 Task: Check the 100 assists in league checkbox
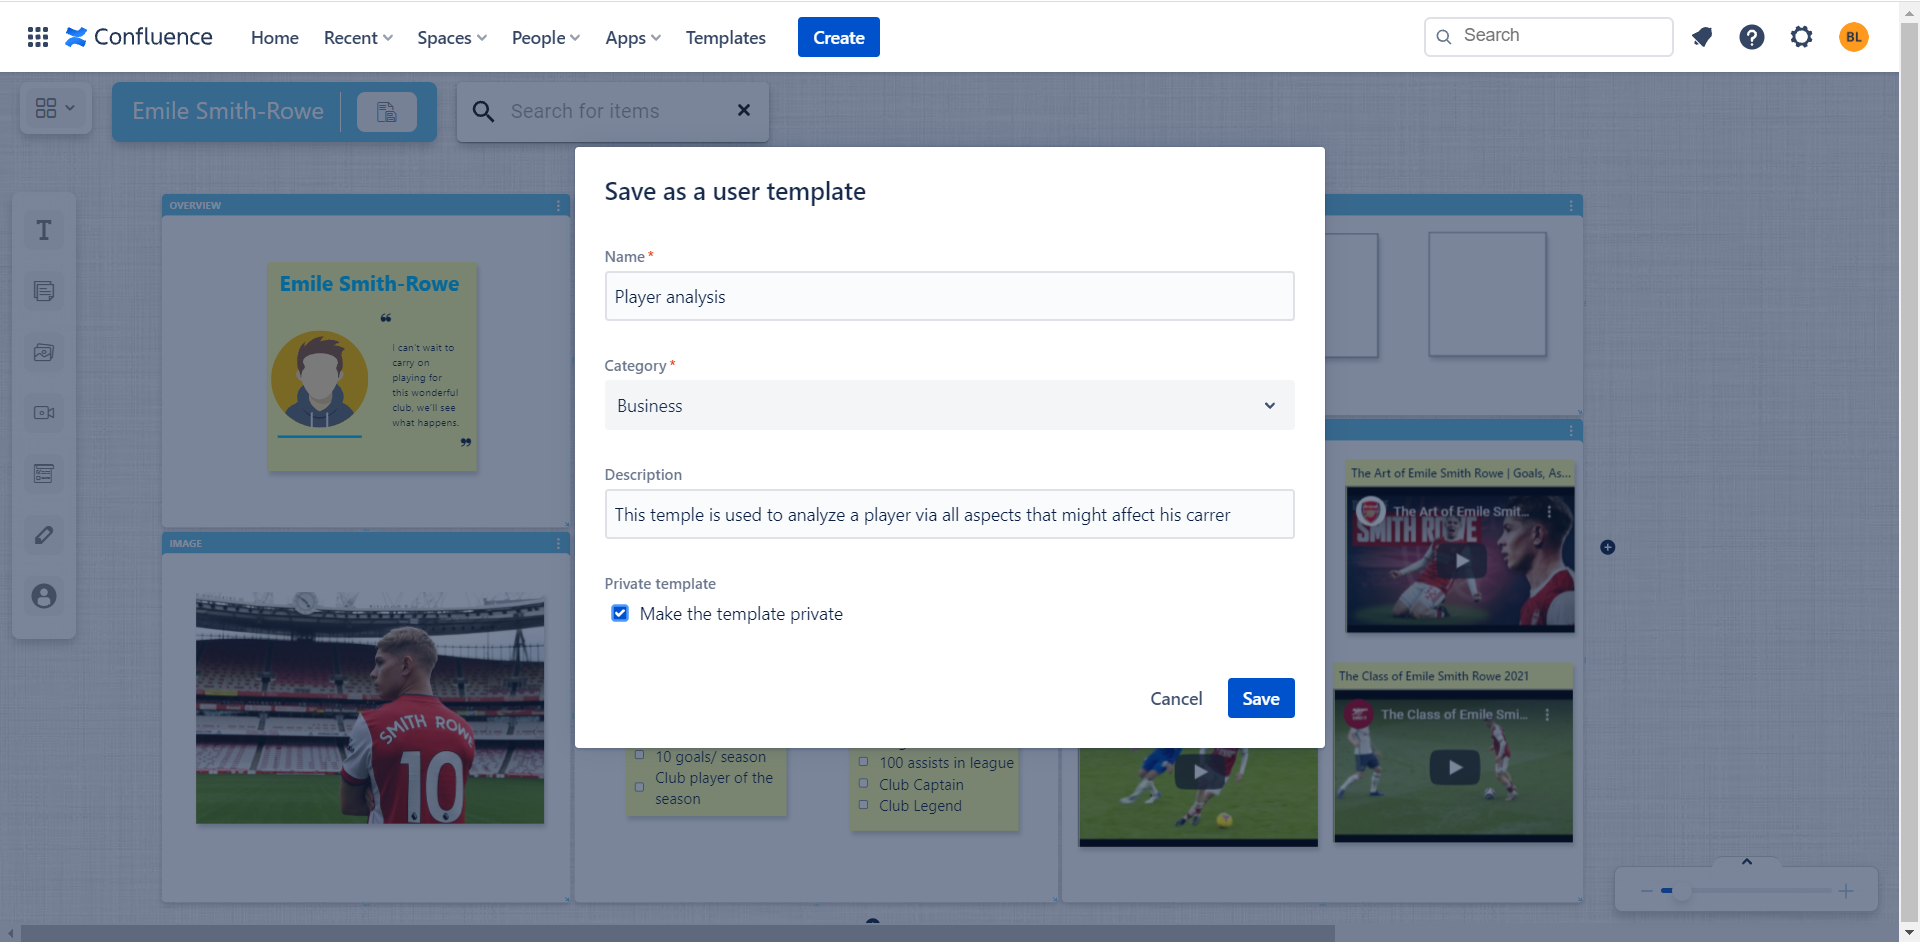pyautogui.click(x=864, y=762)
